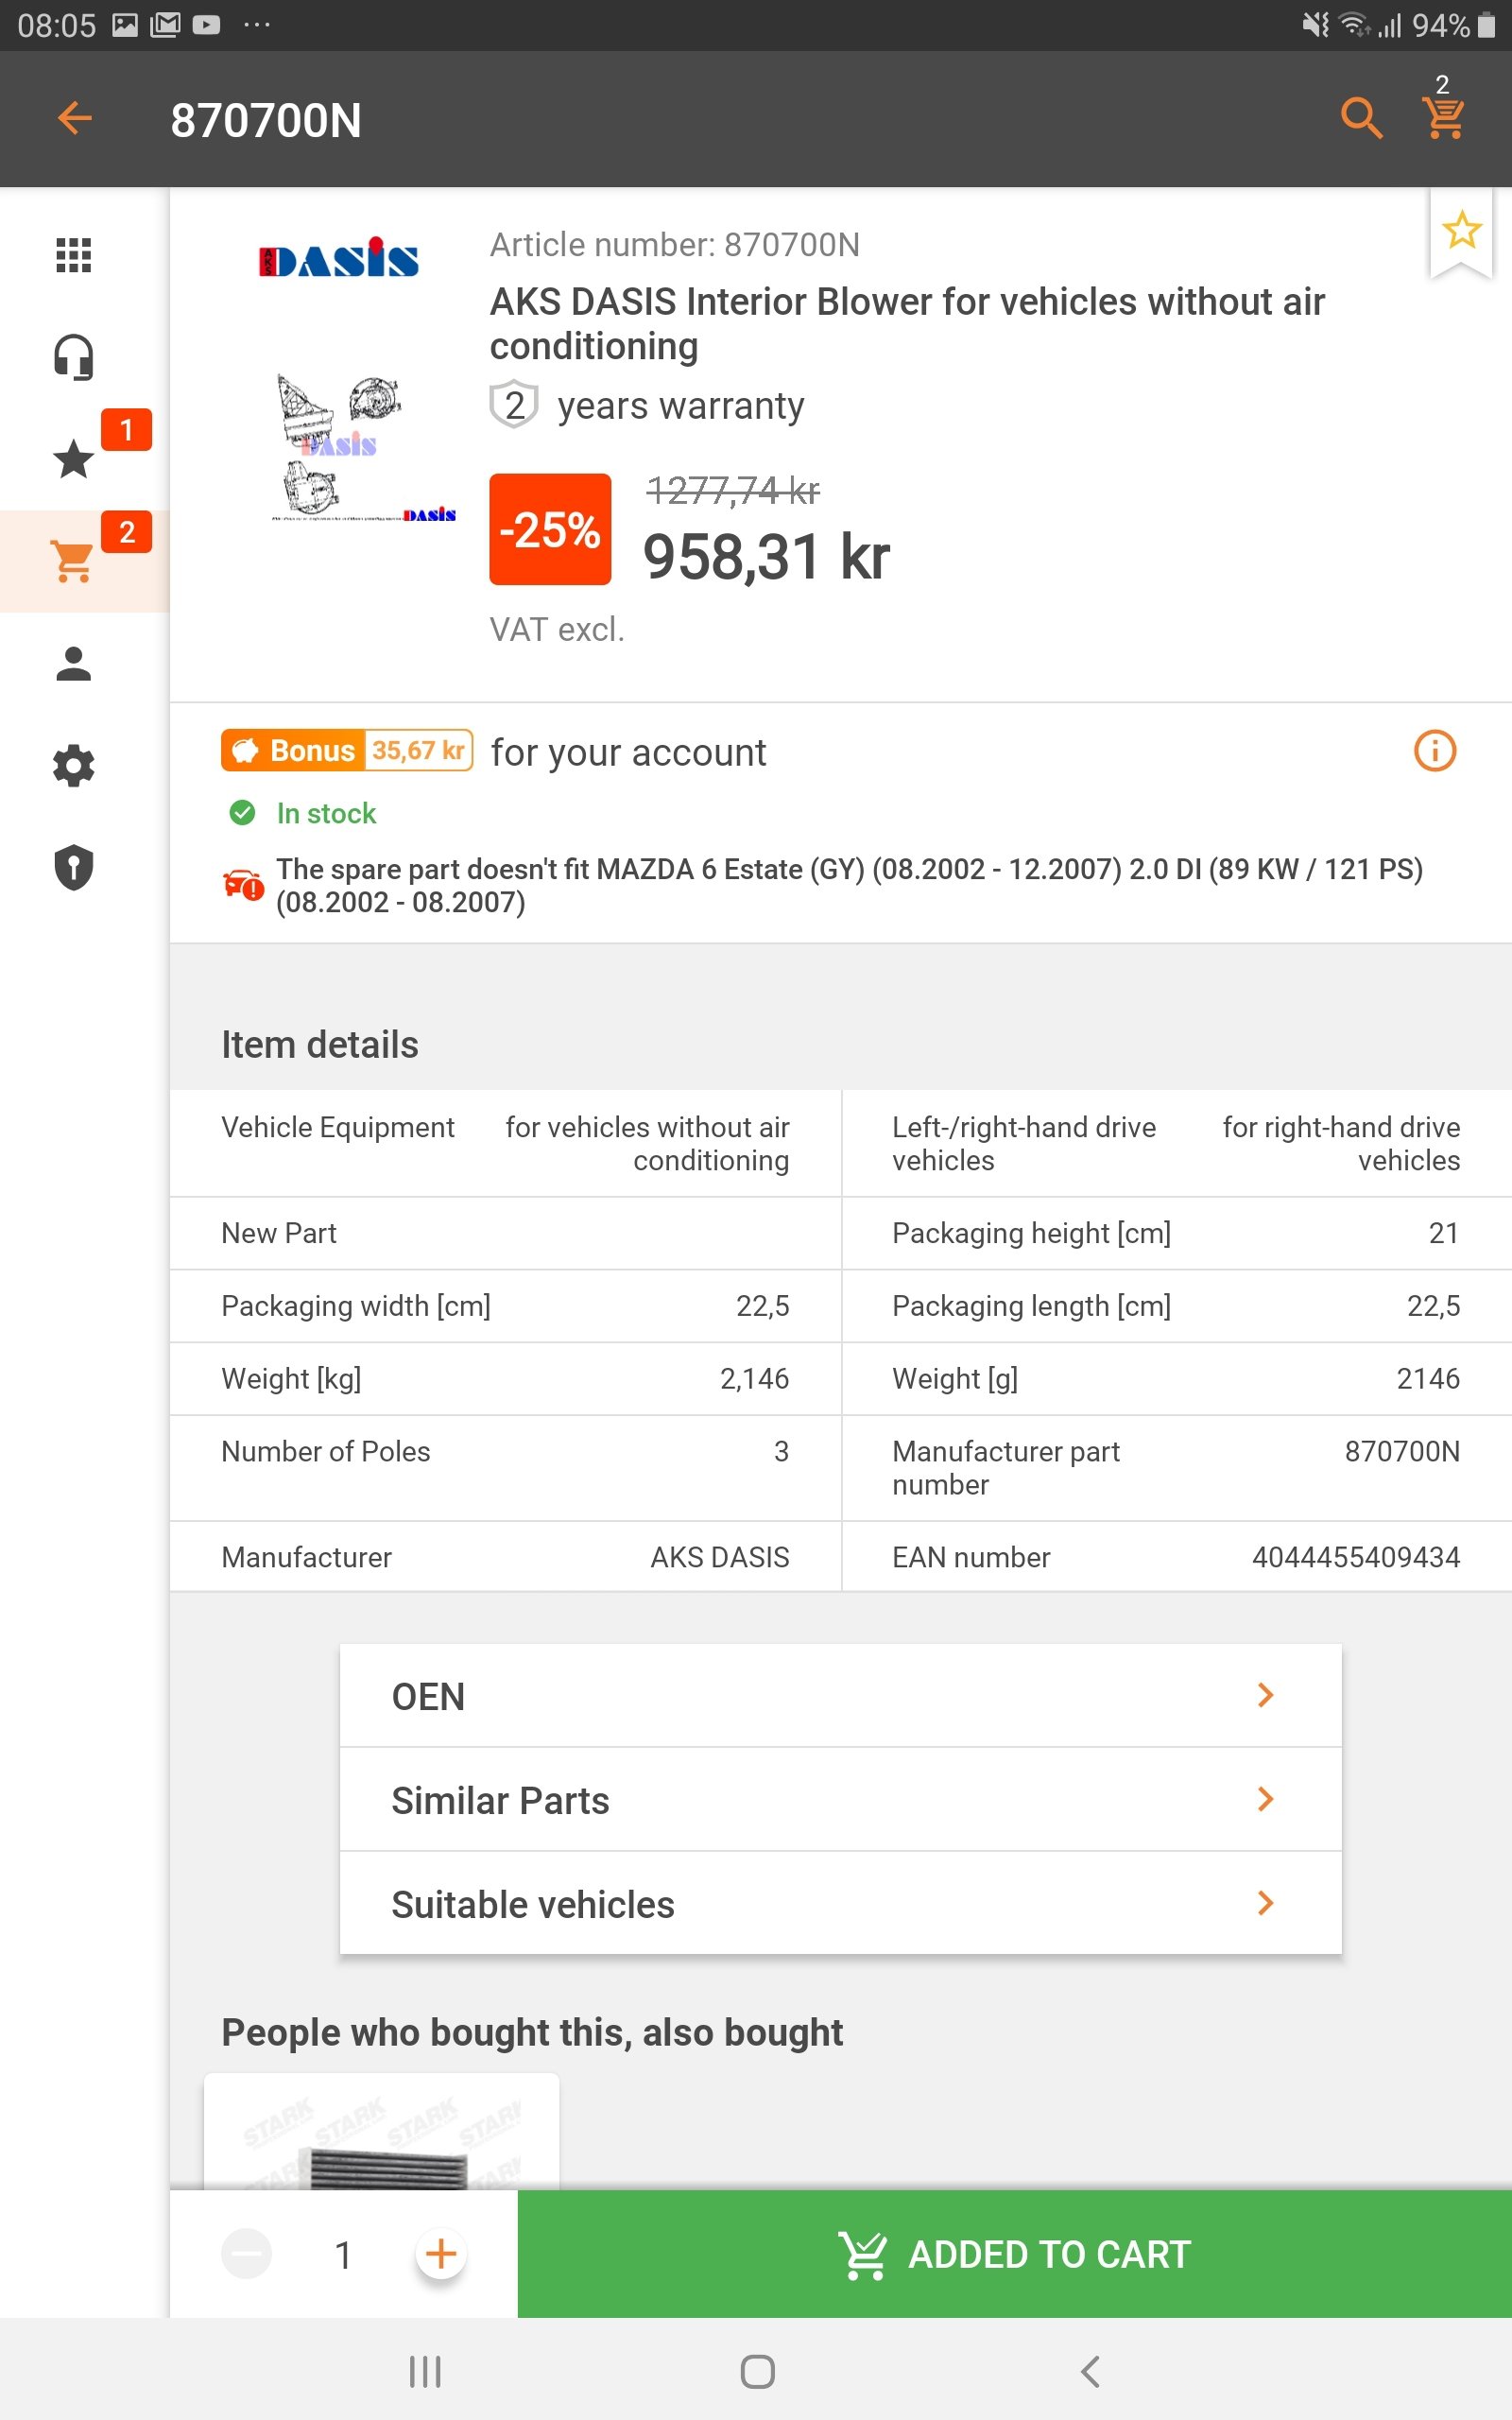Tap the vehicle mismatch warning icon

pos(243,884)
